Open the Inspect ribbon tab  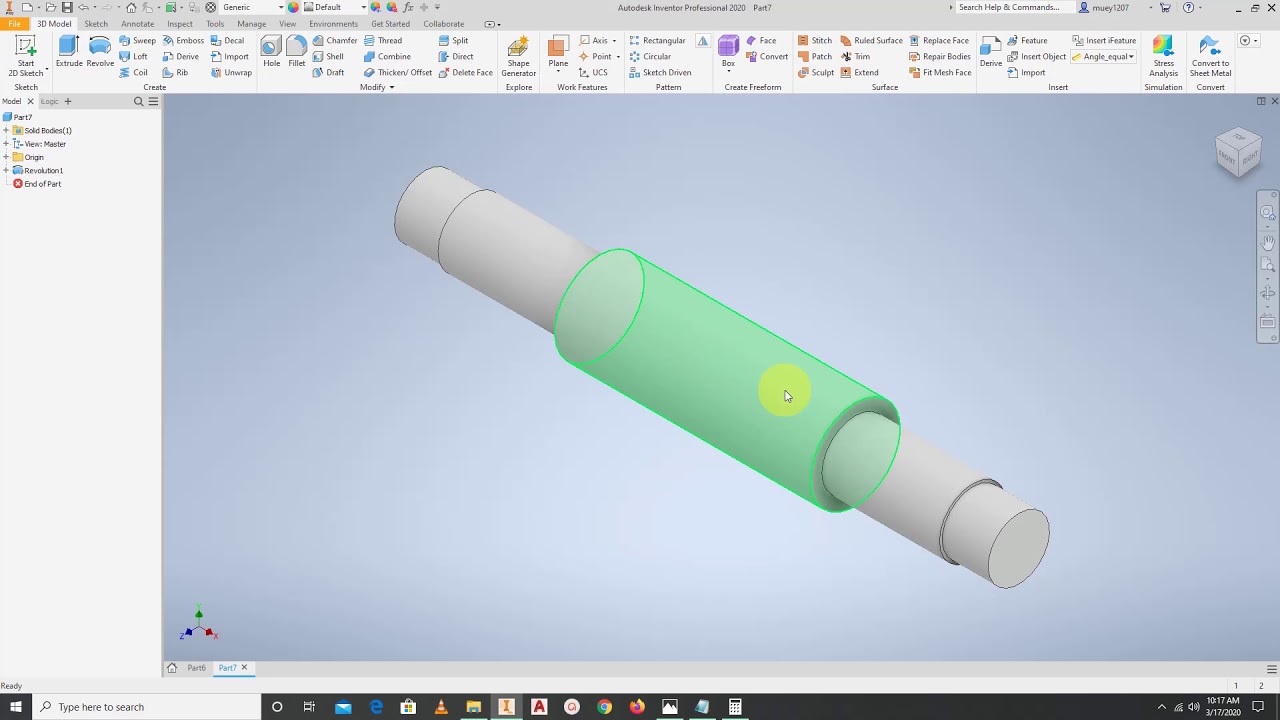coord(180,24)
